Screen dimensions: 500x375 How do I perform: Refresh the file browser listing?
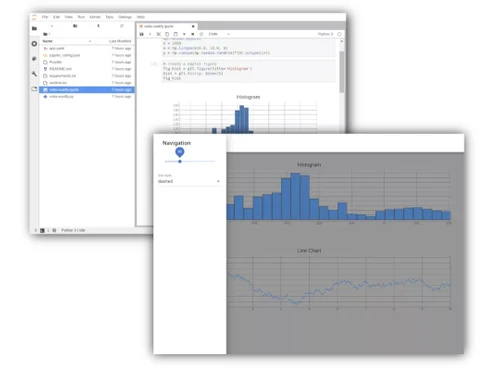click(x=122, y=26)
